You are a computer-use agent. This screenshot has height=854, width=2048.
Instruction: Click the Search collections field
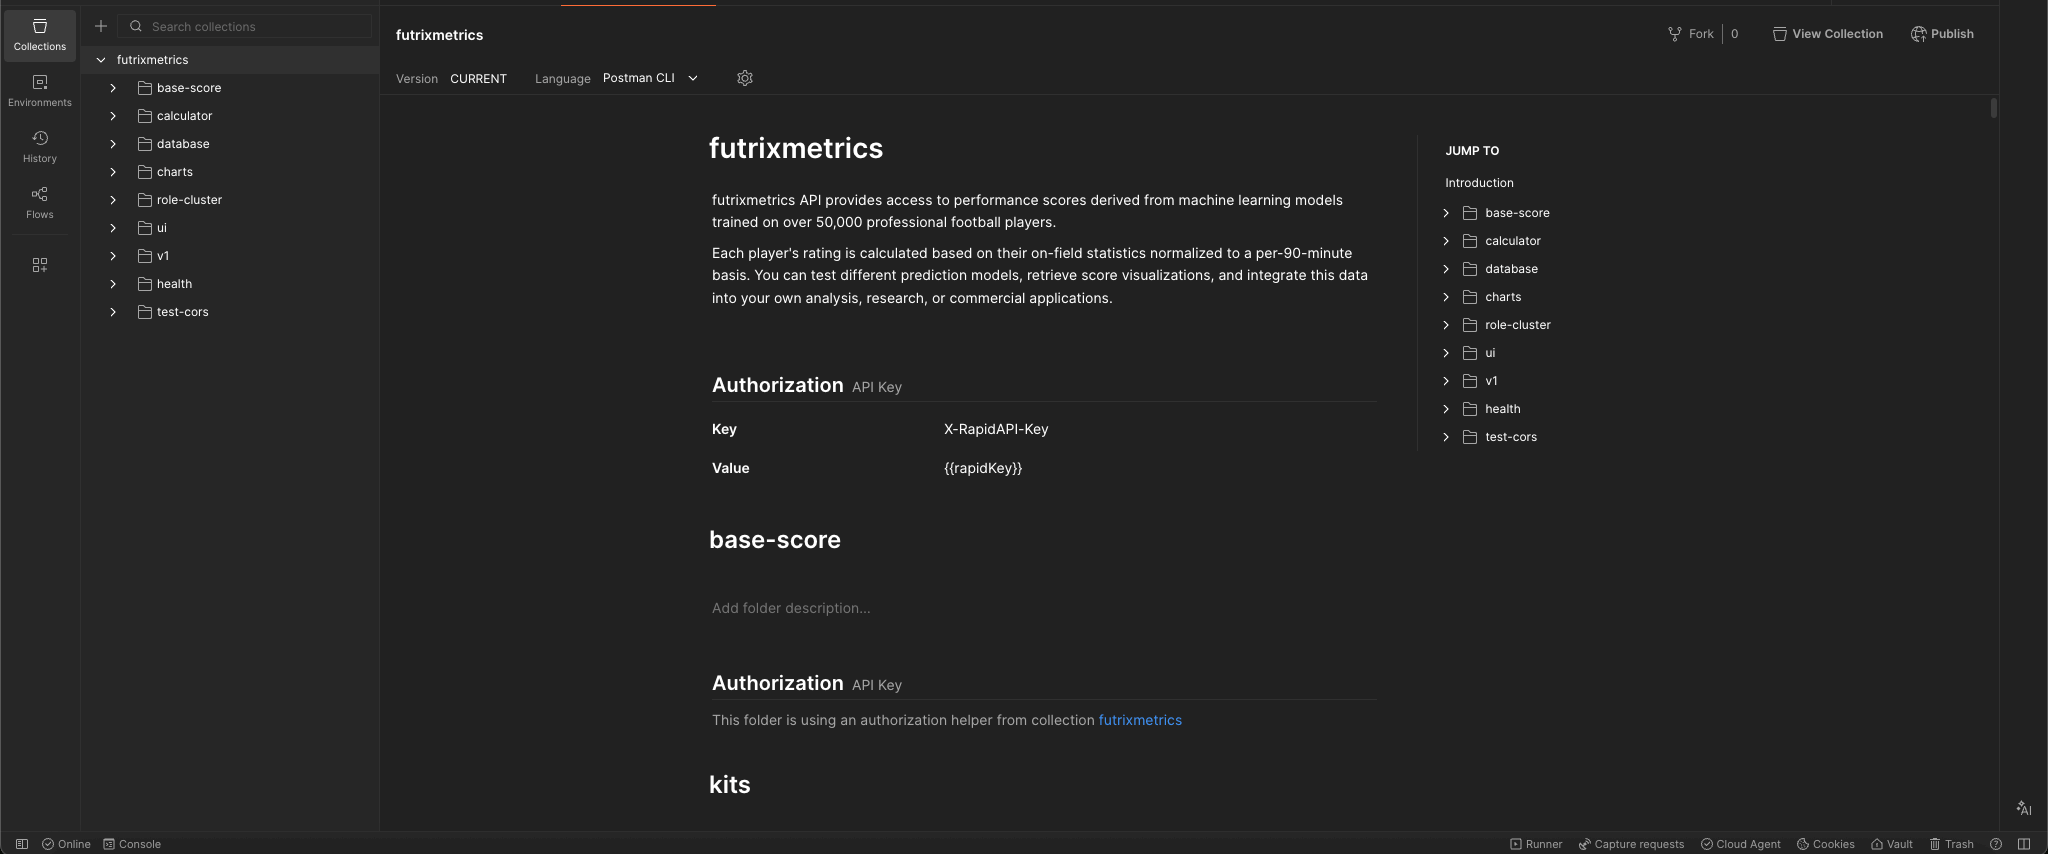[255, 26]
